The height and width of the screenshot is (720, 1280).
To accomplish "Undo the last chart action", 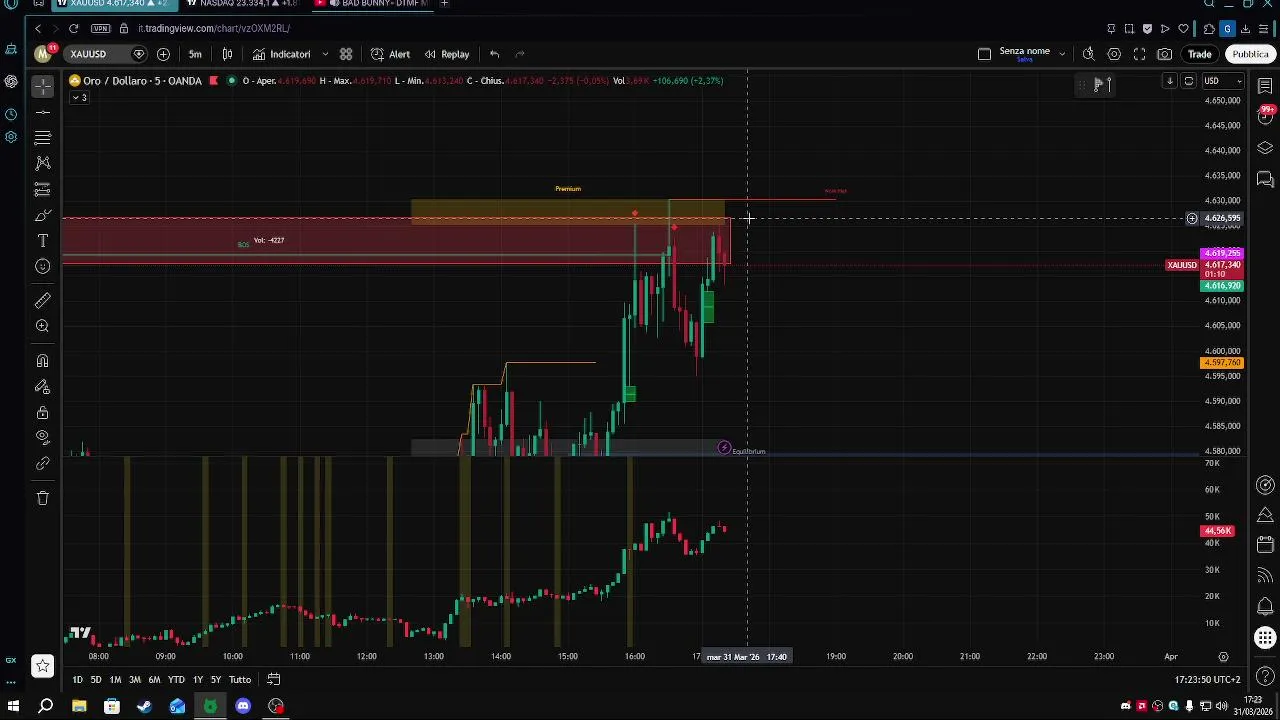I will (494, 54).
